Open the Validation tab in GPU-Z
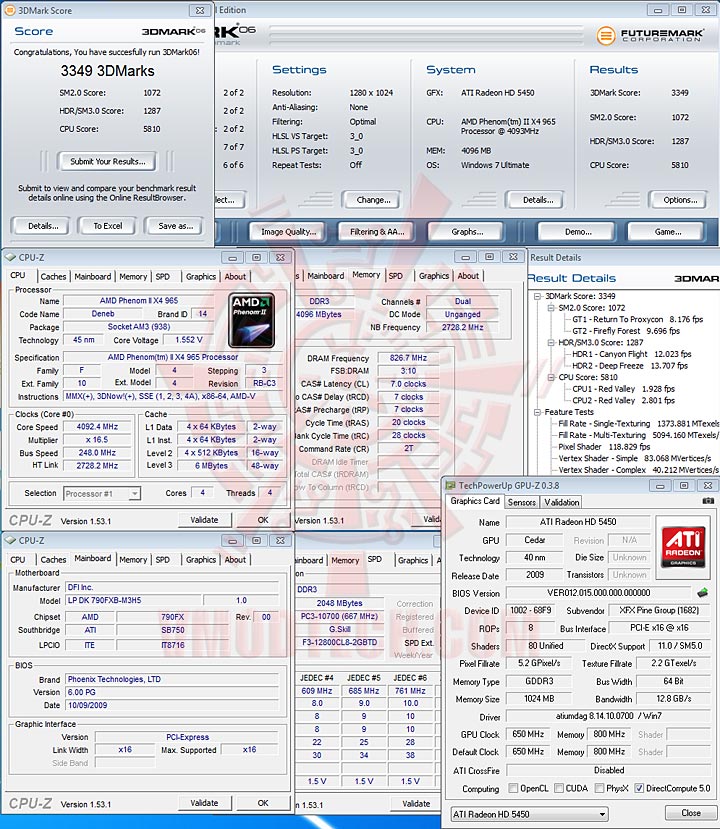The width and height of the screenshot is (720, 829). click(x=561, y=502)
